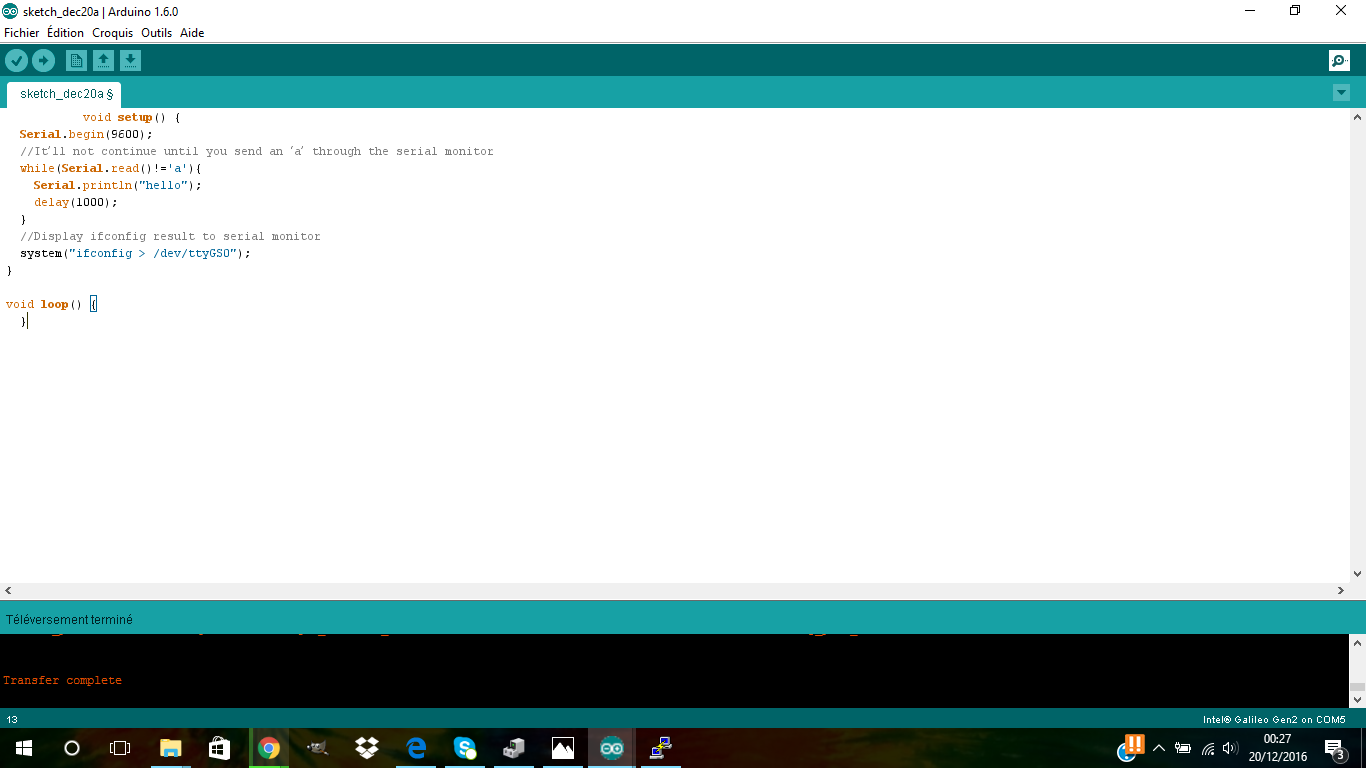Open the Windows notification center icon
This screenshot has height=768, width=1366.
click(1334, 748)
